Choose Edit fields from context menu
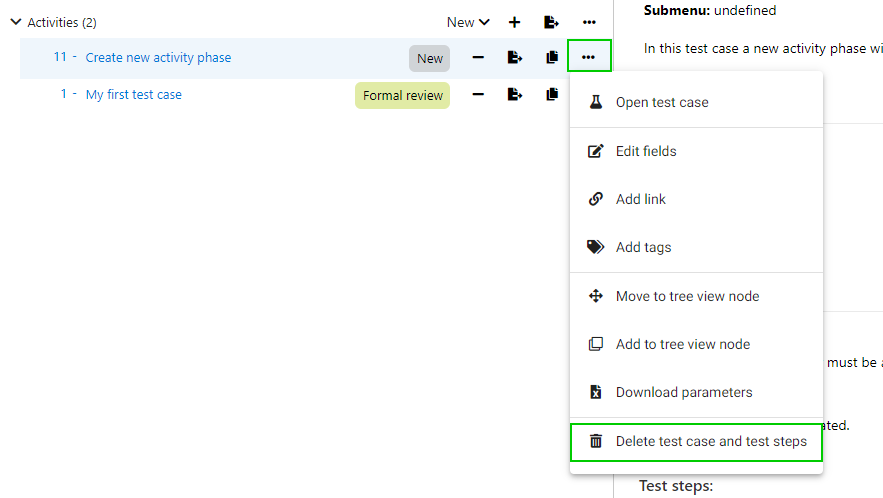883x498 pixels. pos(645,151)
